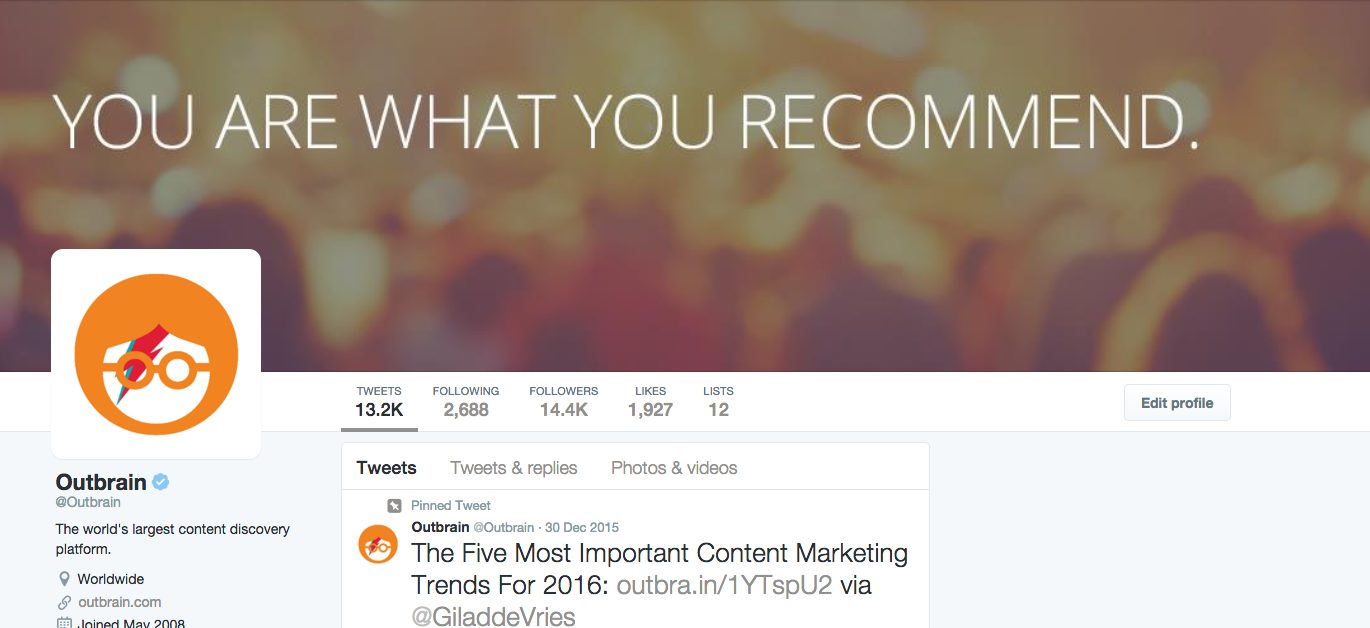Click the pinned tweet pin icon

tap(395, 506)
